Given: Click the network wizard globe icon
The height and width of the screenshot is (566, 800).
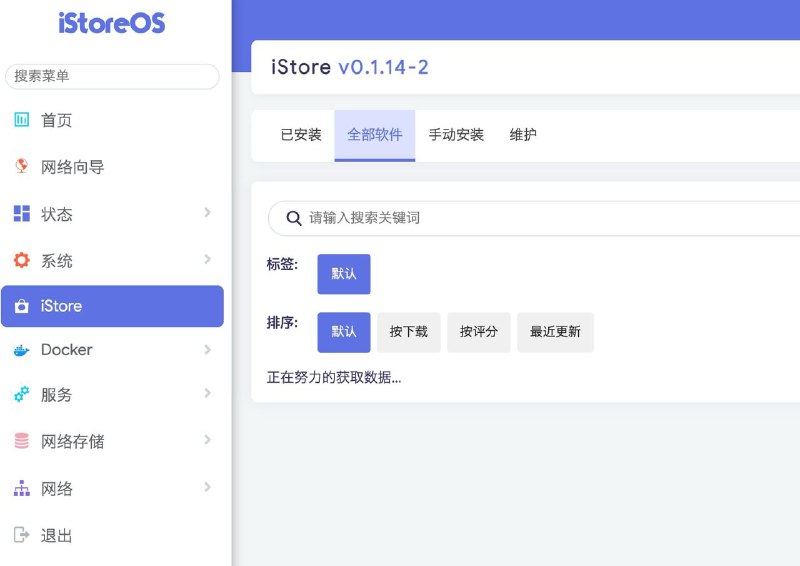Looking at the screenshot, I should [21, 166].
